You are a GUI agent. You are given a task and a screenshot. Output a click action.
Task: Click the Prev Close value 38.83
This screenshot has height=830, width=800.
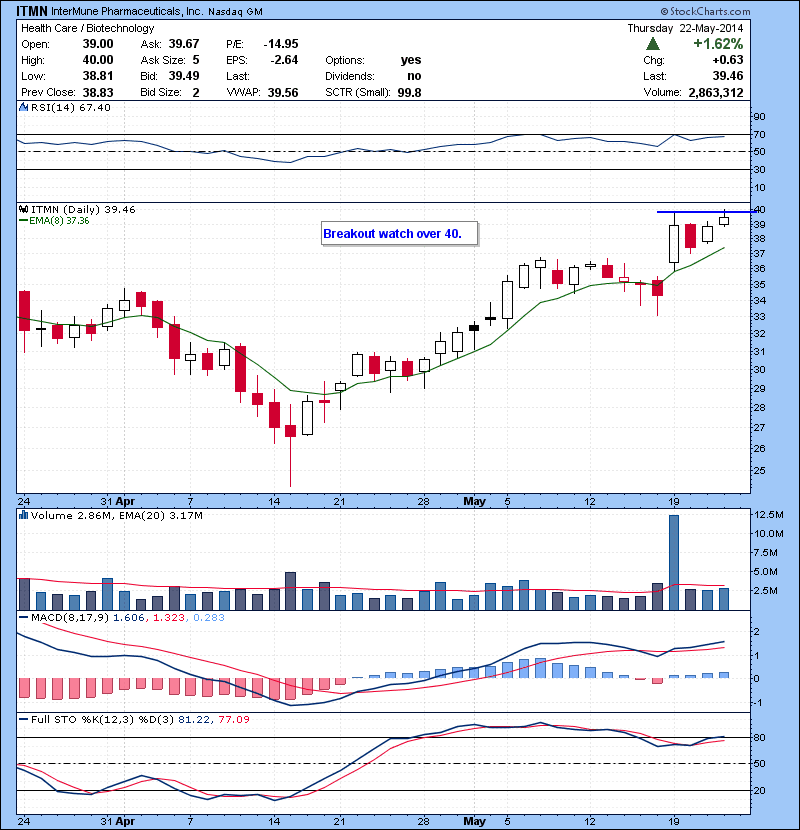98,92
